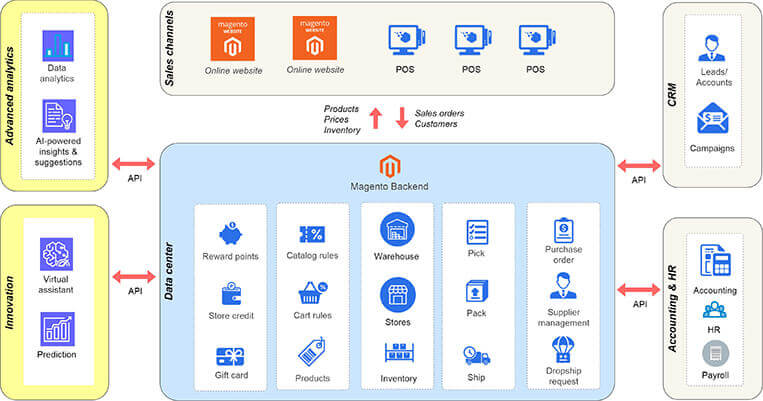Image resolution: width=763 pixels, height=401 pixels.
Task: Click the "Reward points" label
Action: coord(231,256)
